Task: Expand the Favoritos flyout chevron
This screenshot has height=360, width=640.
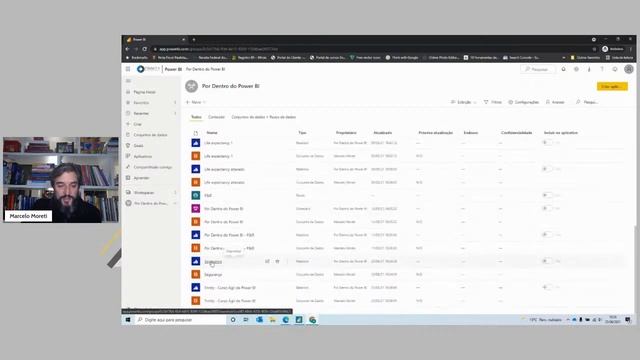Action: [176, 103]
